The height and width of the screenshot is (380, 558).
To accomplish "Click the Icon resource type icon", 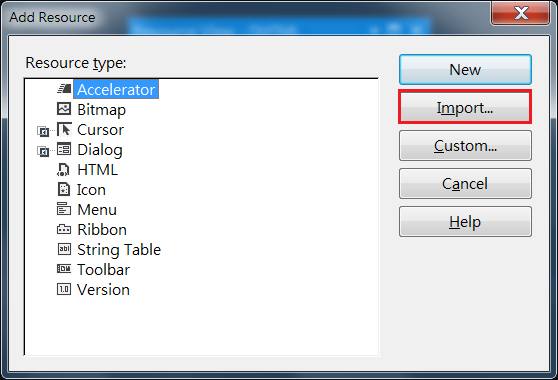I will pyautogui.click(x=64, y=189).
